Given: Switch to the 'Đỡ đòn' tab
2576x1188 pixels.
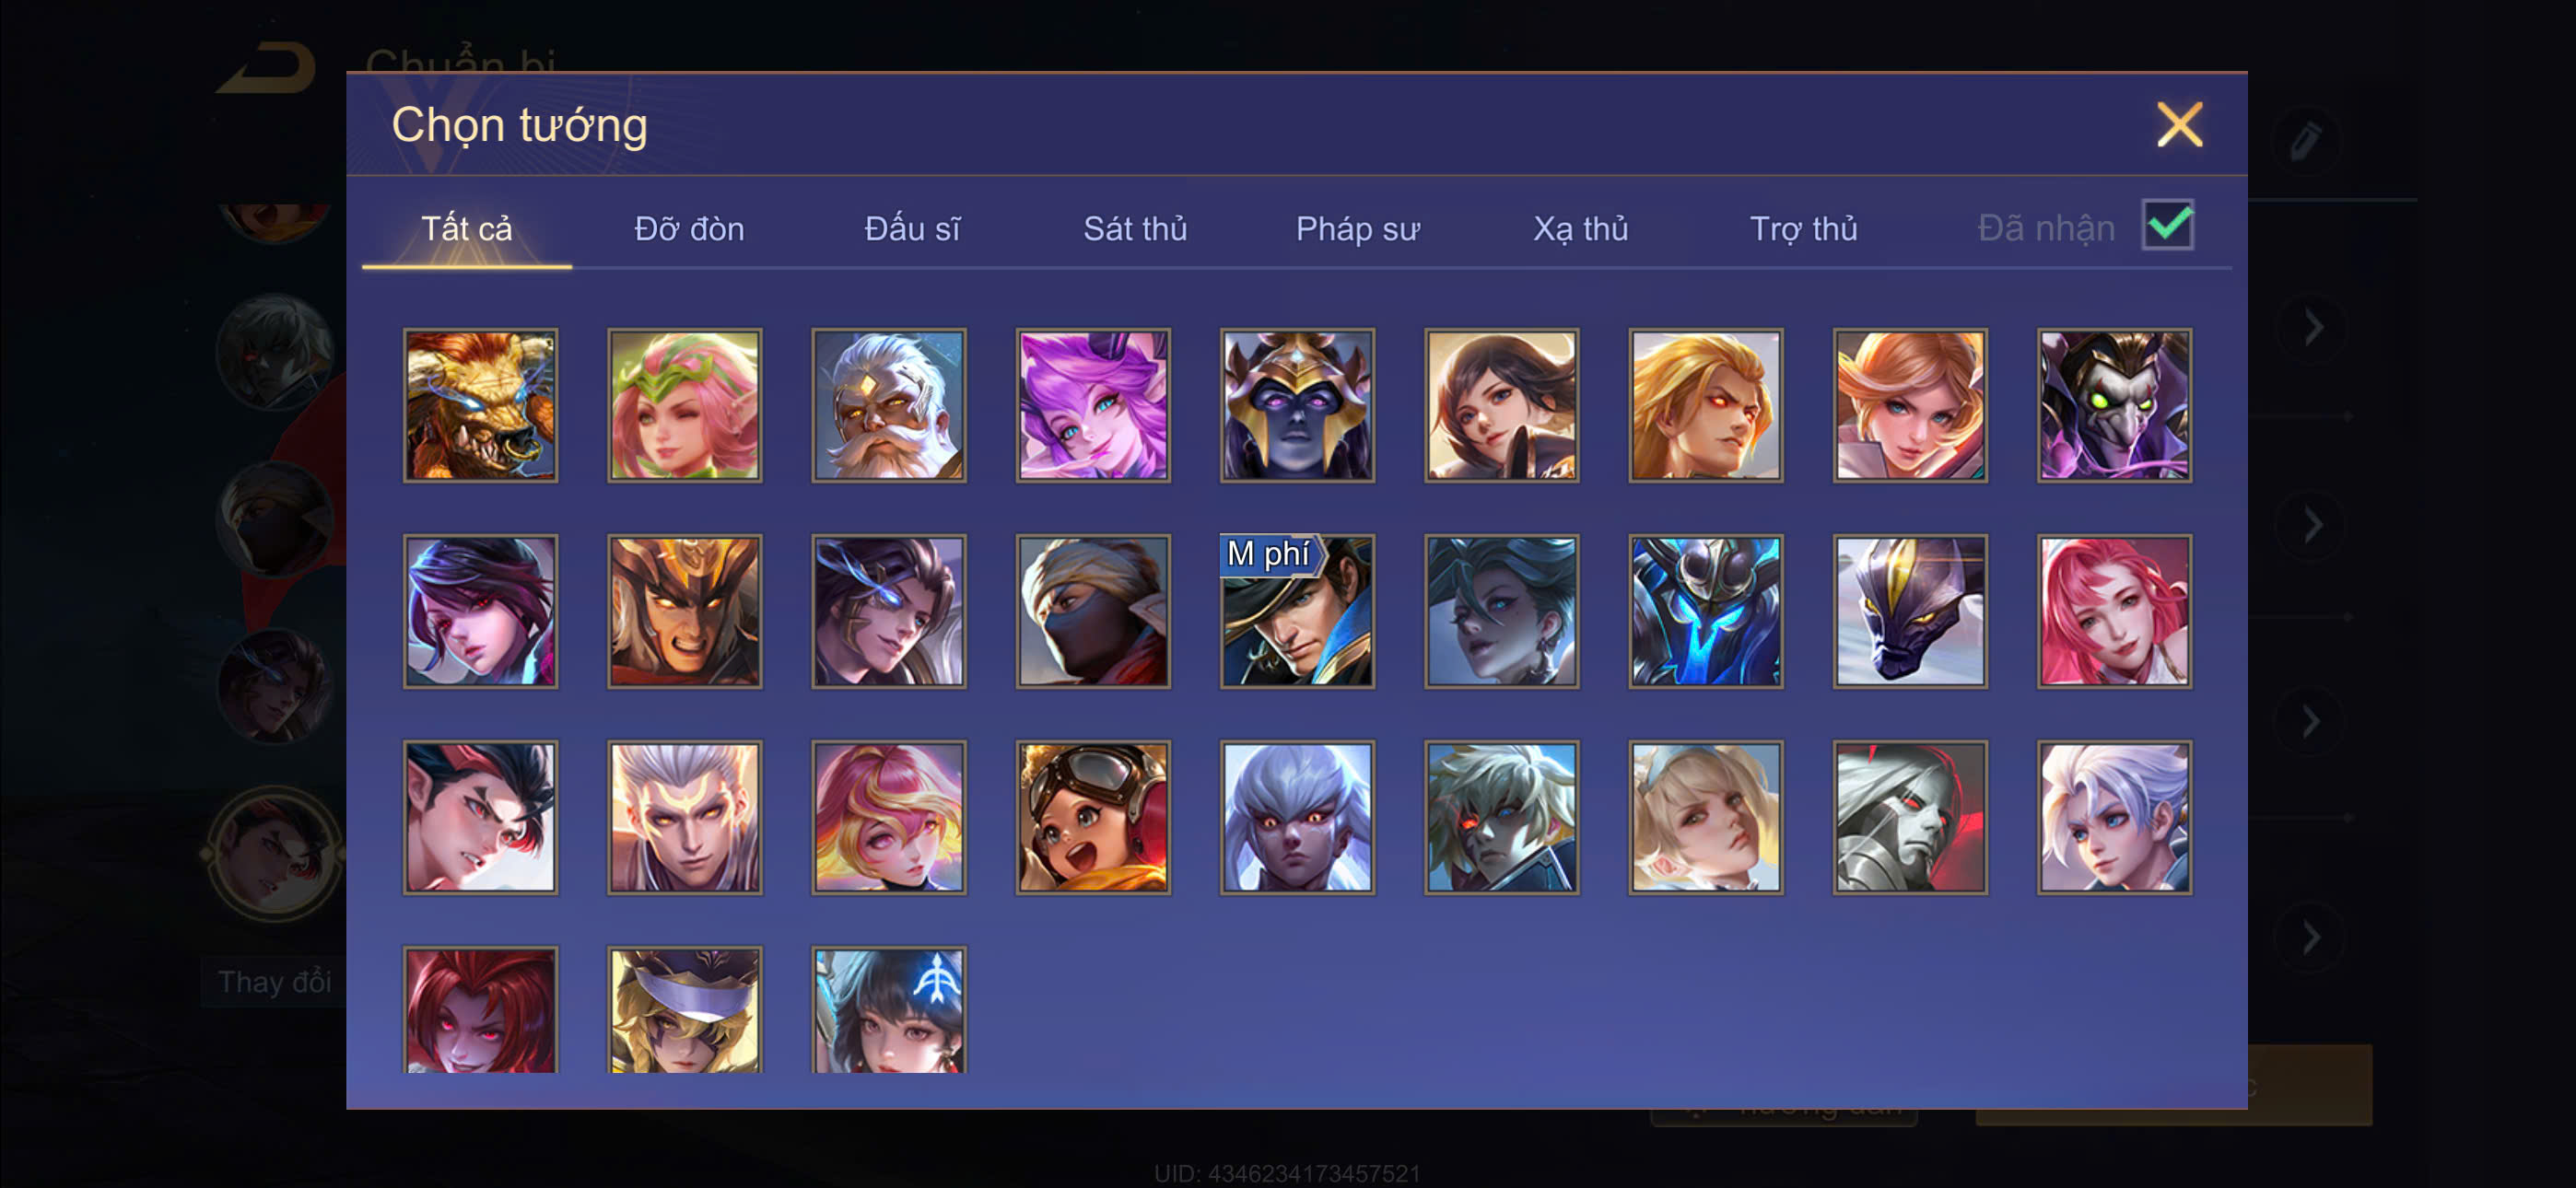Looking at the screenshot, I should [x=689, y=229].
